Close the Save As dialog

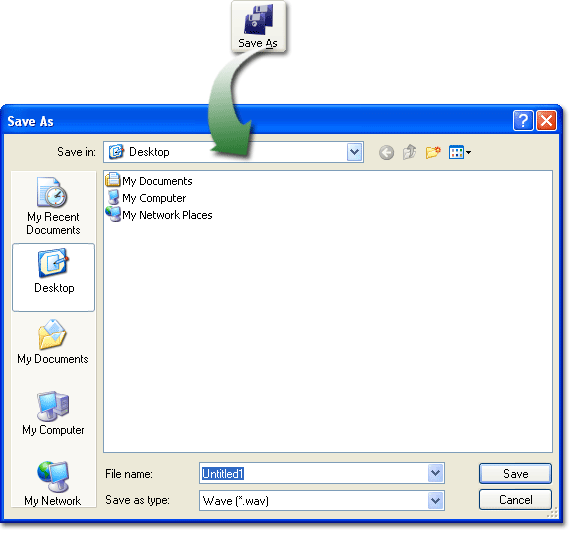[546, 121]
